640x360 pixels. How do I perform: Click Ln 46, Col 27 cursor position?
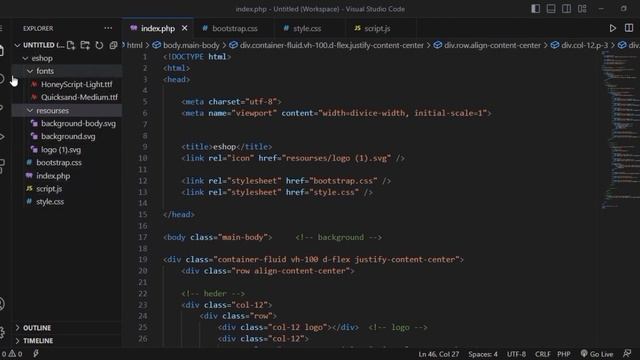pos(438,354)
